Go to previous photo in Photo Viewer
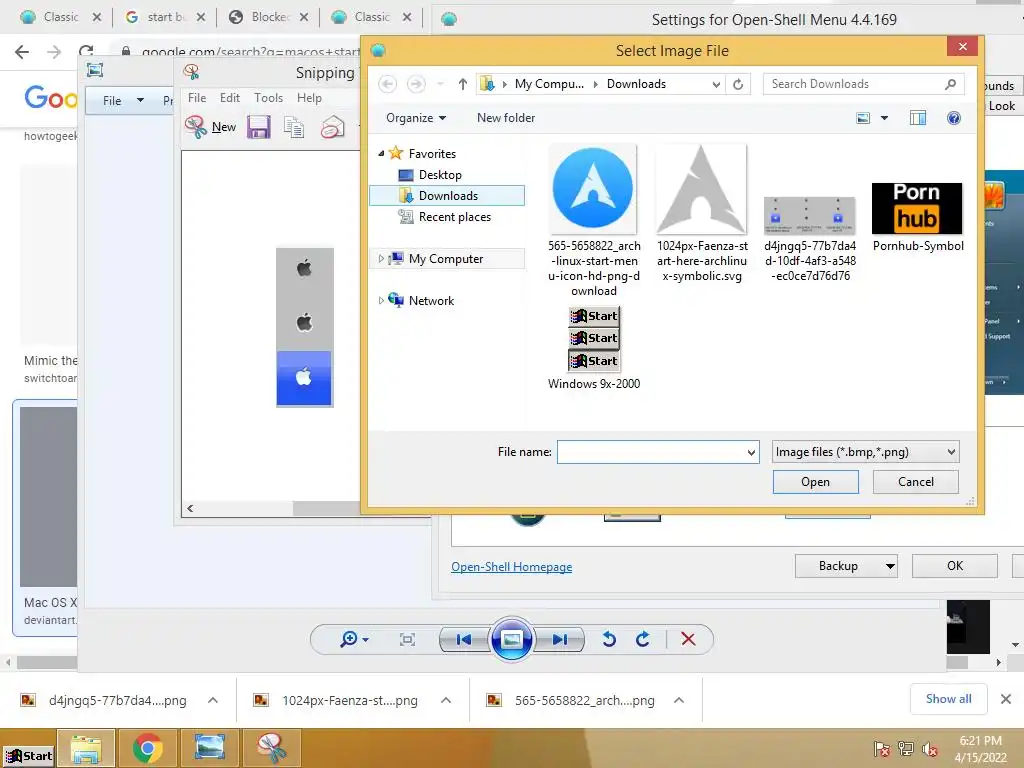The width and height of the screenshot is (1024, 768). [x=464, y=639]
